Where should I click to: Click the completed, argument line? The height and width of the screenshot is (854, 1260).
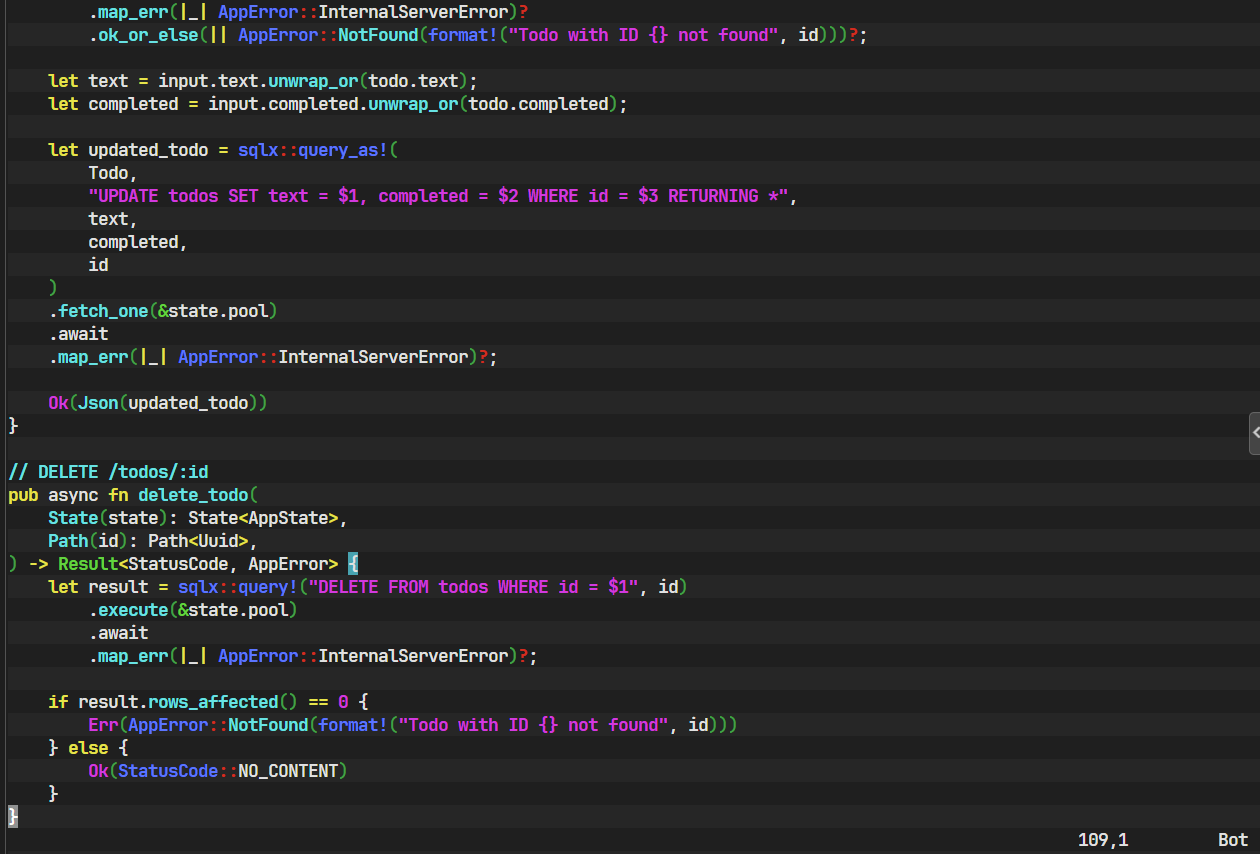[x=138, y=242]
